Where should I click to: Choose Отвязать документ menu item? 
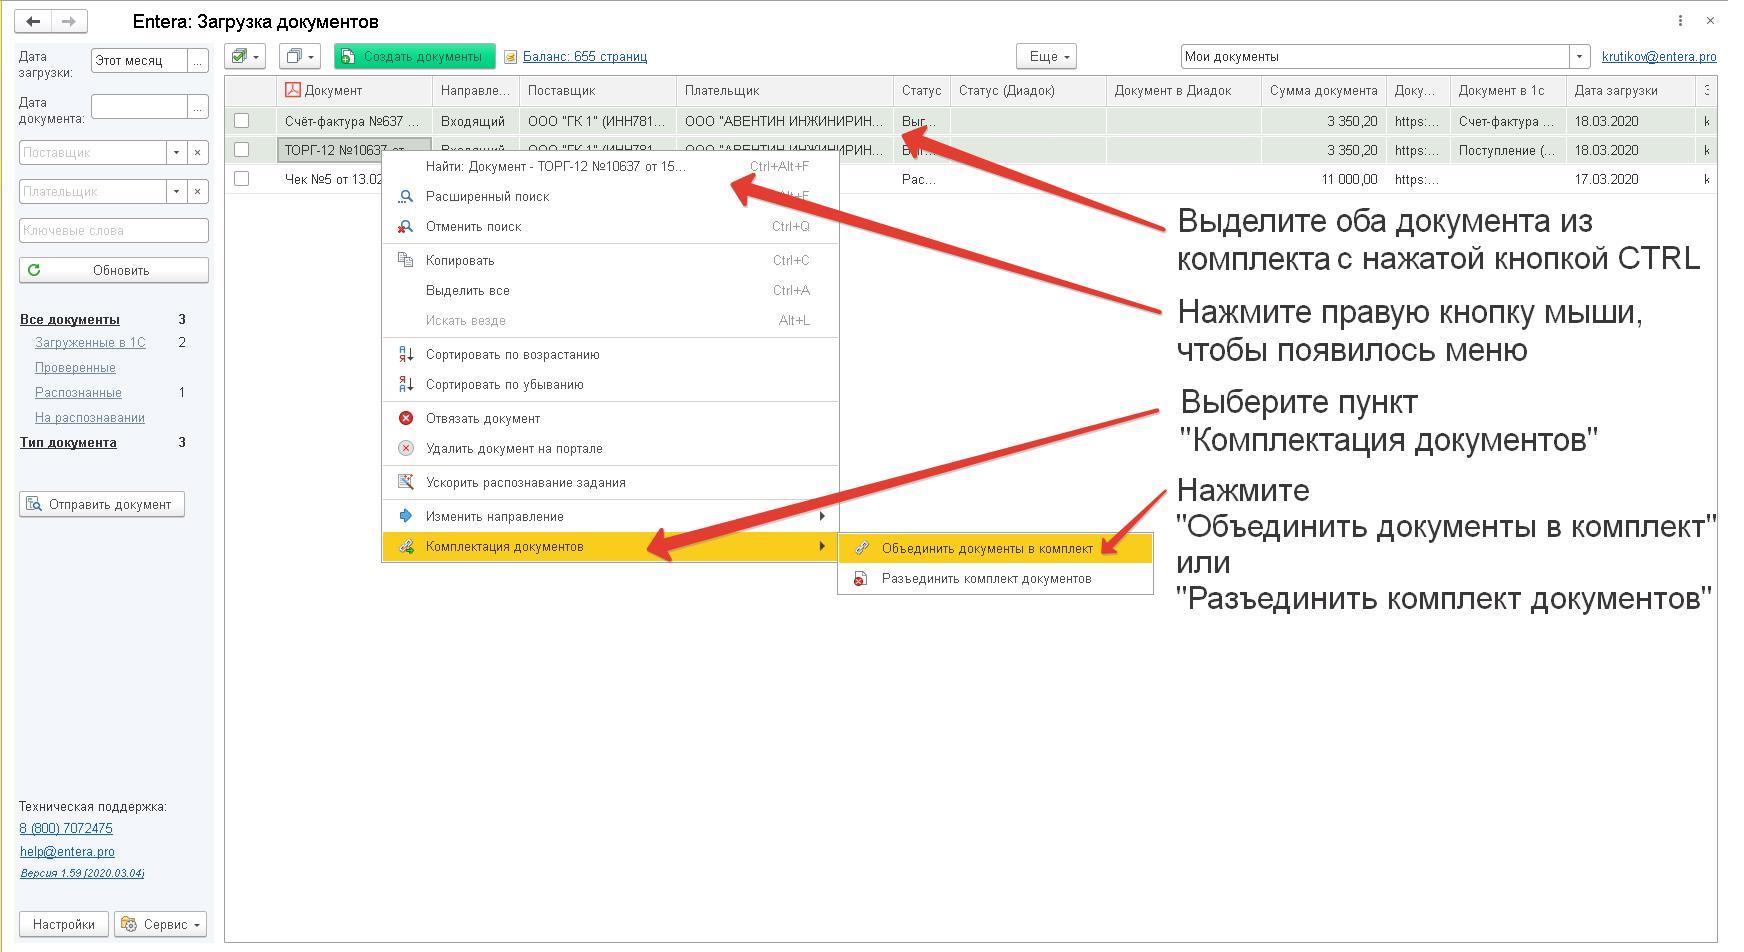click(610, 418)
